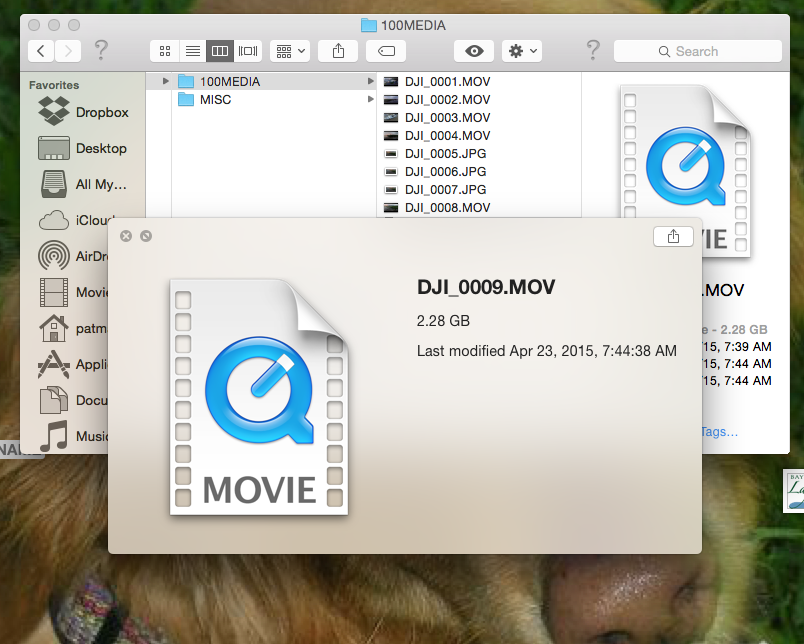Screen dimensions: 804x644
Task: Click the 100MEDIA window title folder icon
Action: [369, 25]
